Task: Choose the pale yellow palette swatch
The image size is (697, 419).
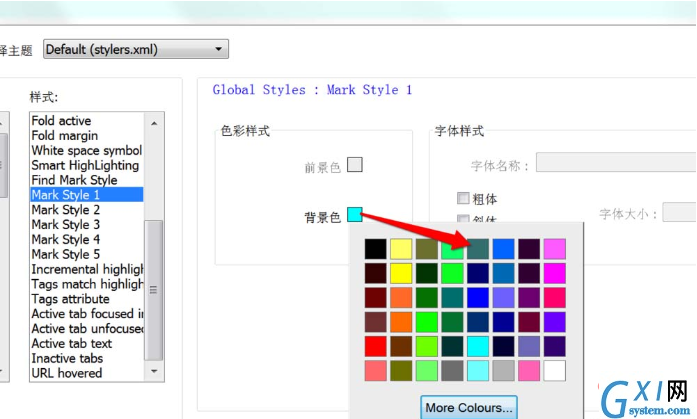Action: [x=401, y=249]
